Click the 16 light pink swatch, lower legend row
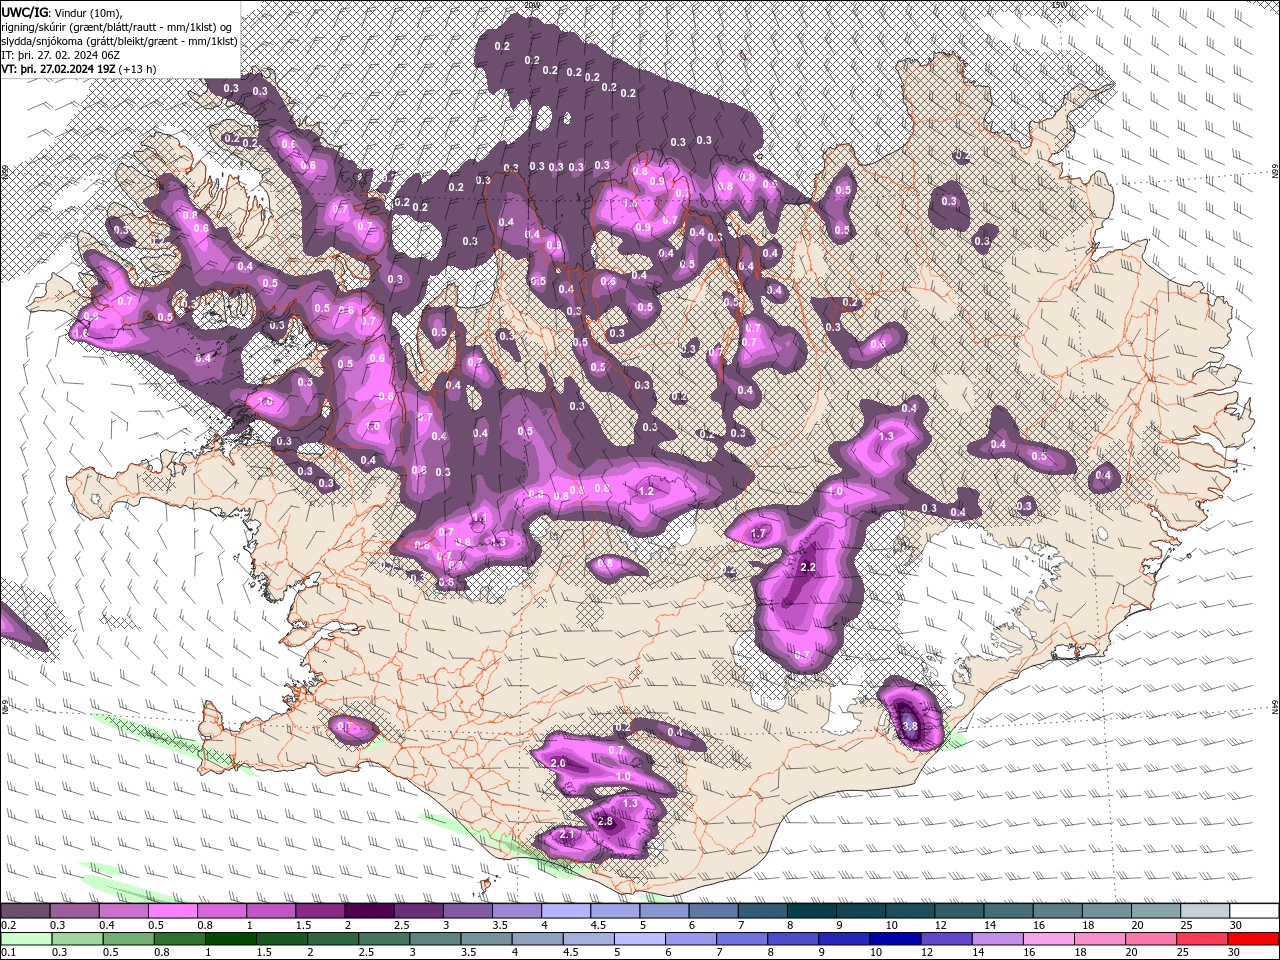 (1049, 939)
